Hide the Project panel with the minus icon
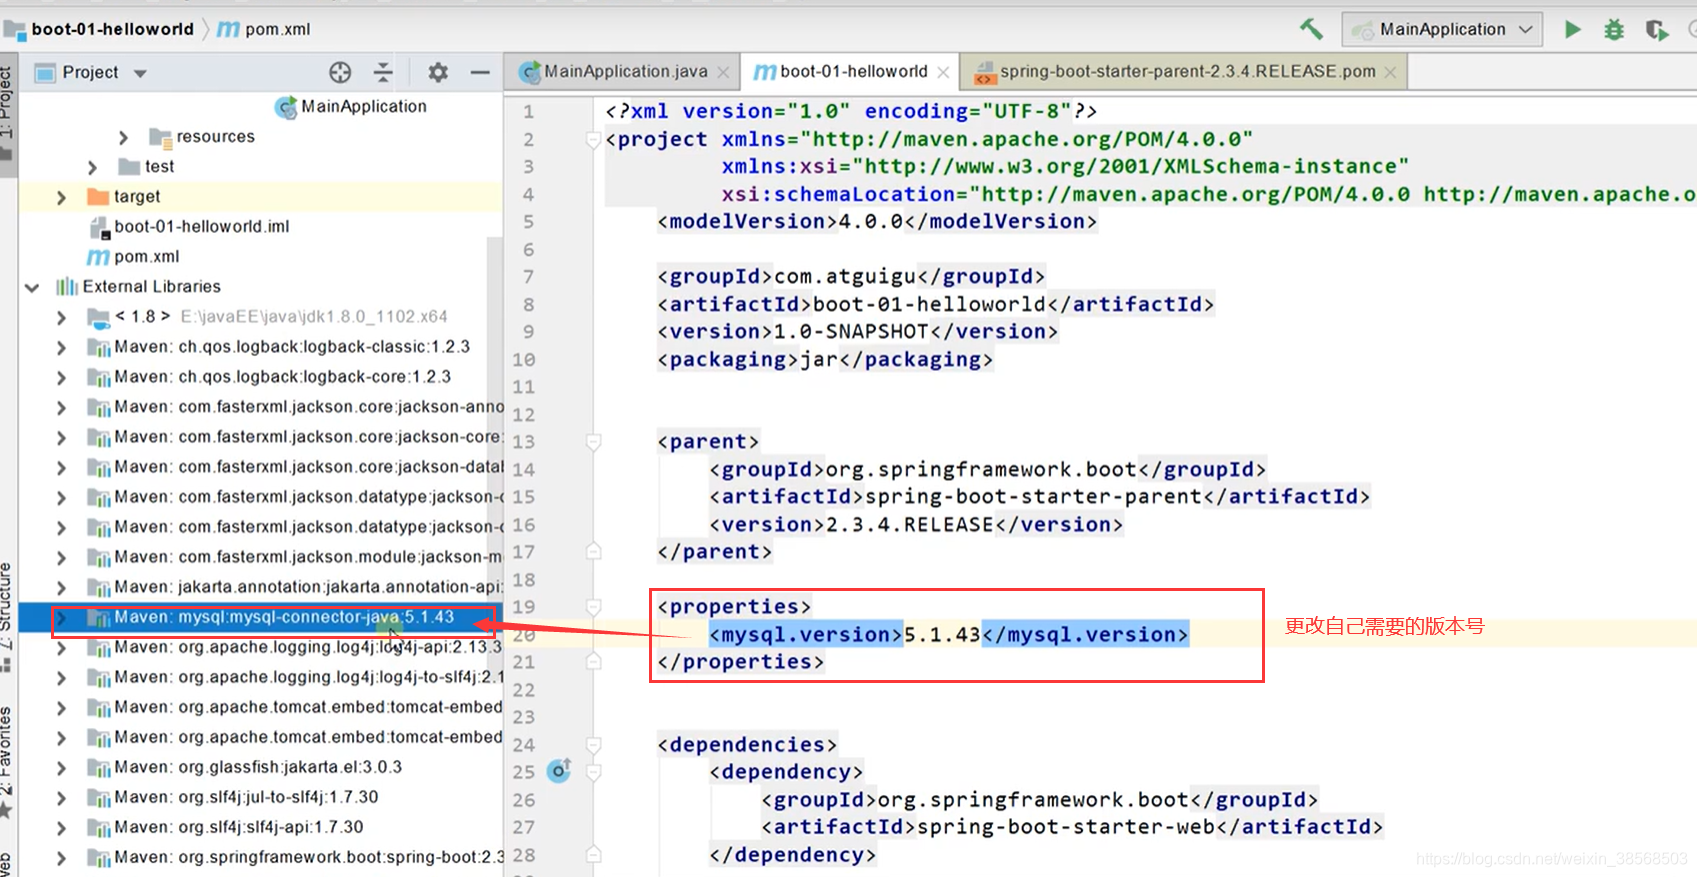 [x=480, y=72]
